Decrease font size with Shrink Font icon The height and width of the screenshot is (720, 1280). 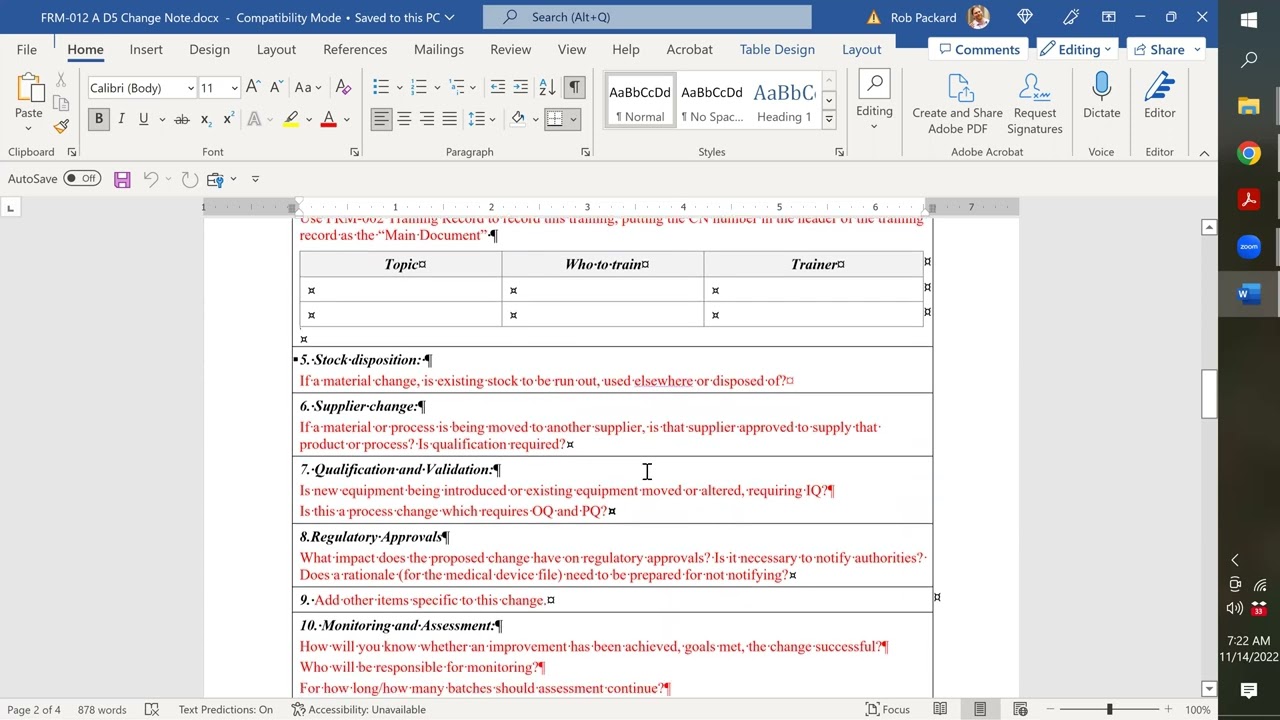coord(274,88)
